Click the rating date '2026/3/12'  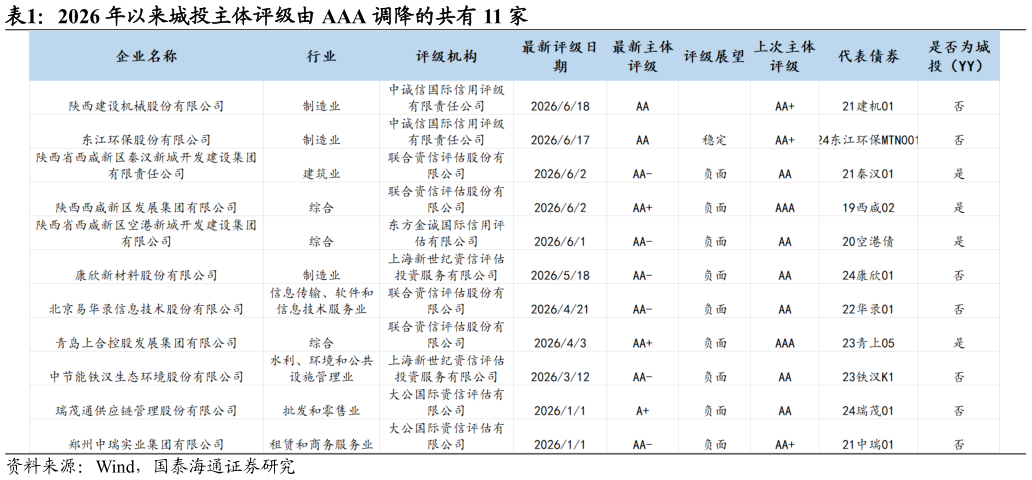pos(559,377)
